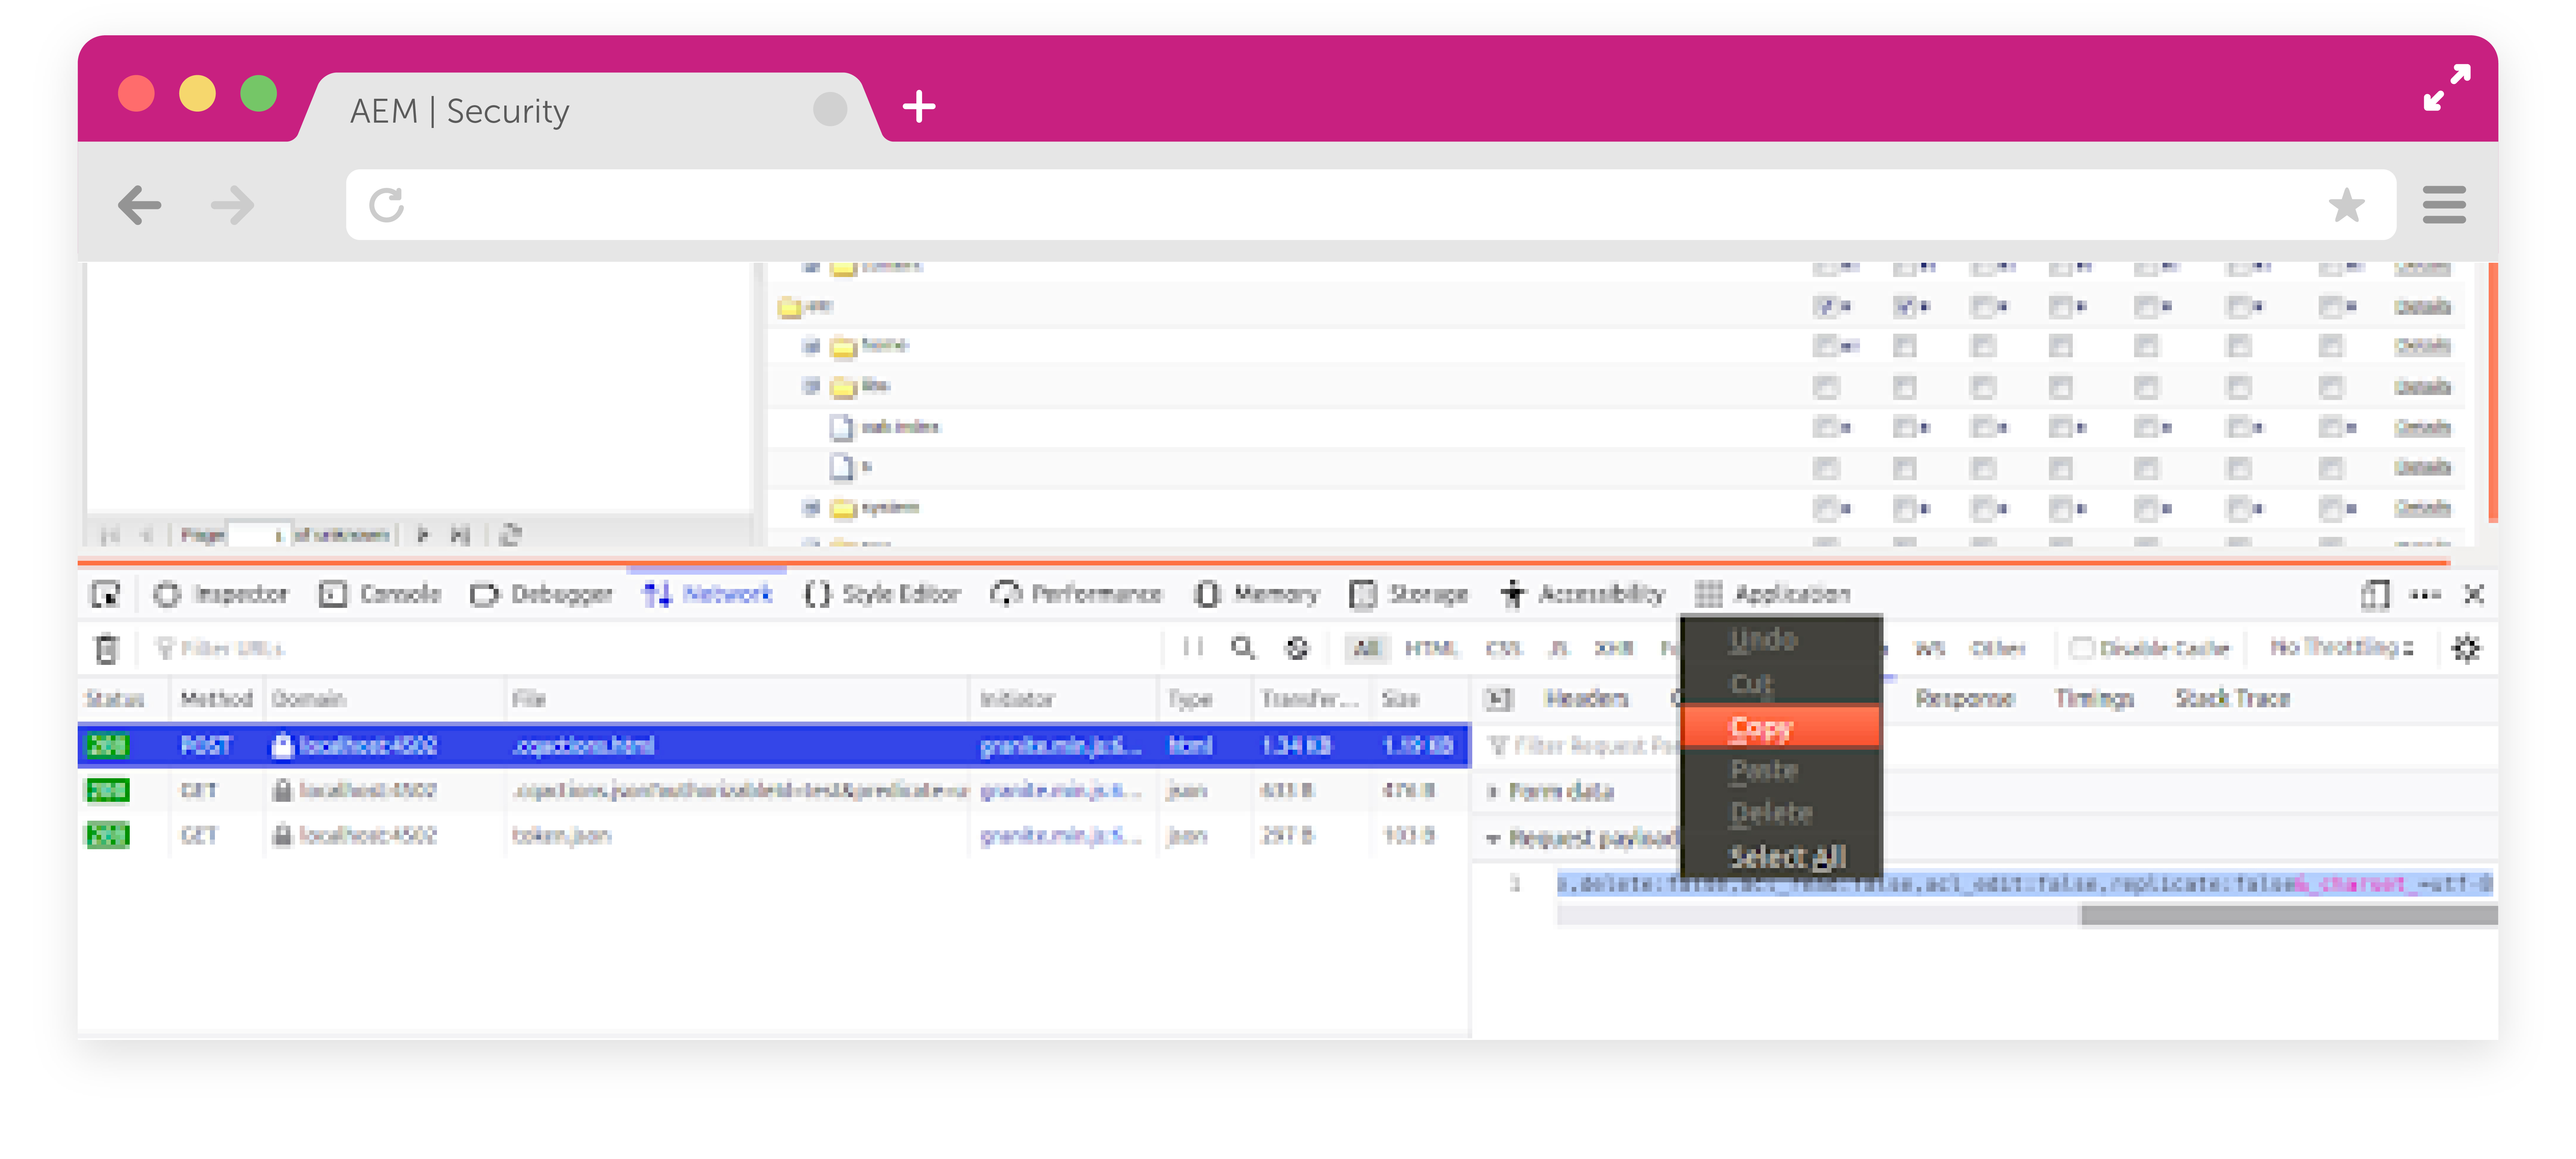Open the browser hamburger menu

pyautogui.click(x=2444, y=205)
